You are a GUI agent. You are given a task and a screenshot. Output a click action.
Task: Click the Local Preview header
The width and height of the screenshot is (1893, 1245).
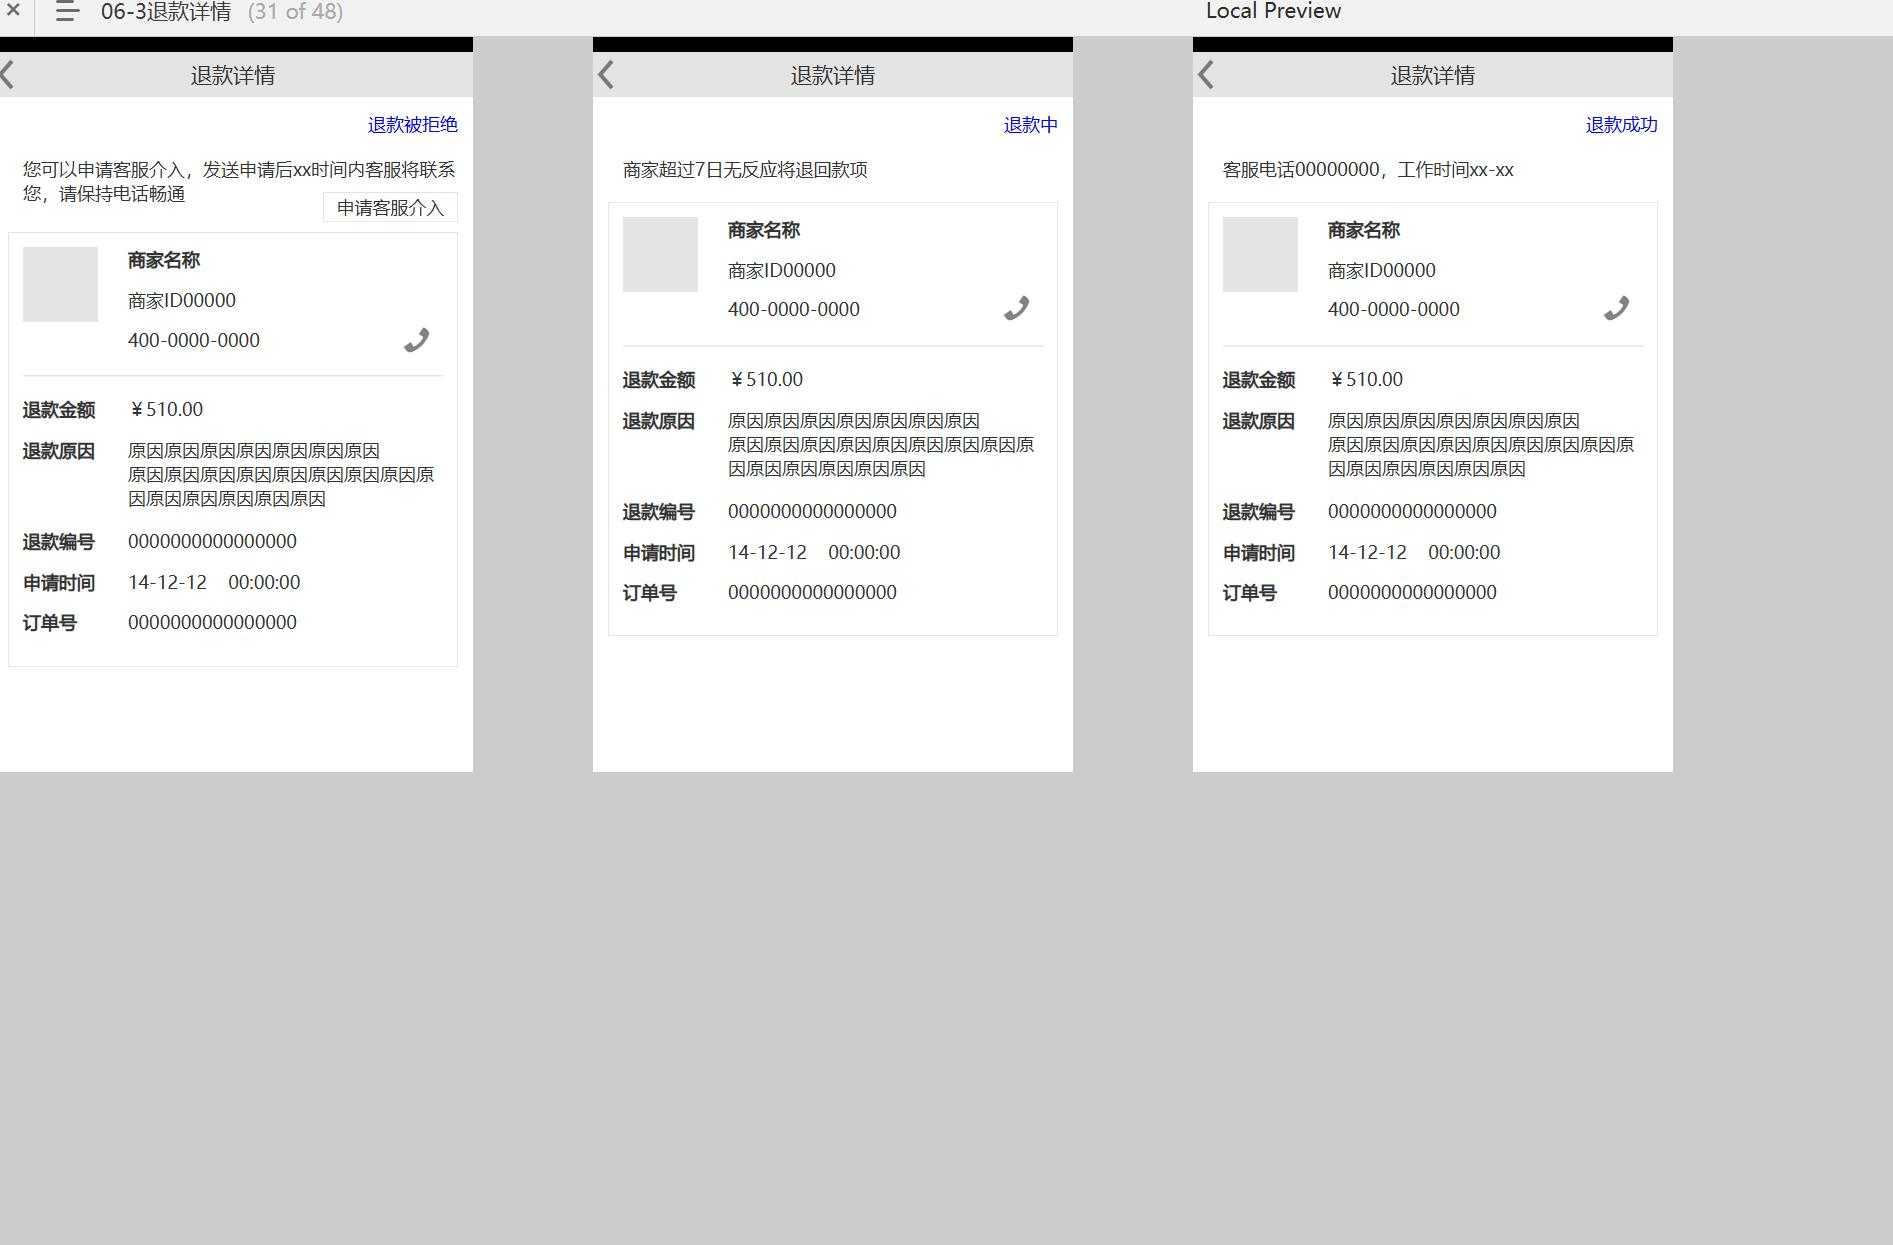[x=1273, y=11]
